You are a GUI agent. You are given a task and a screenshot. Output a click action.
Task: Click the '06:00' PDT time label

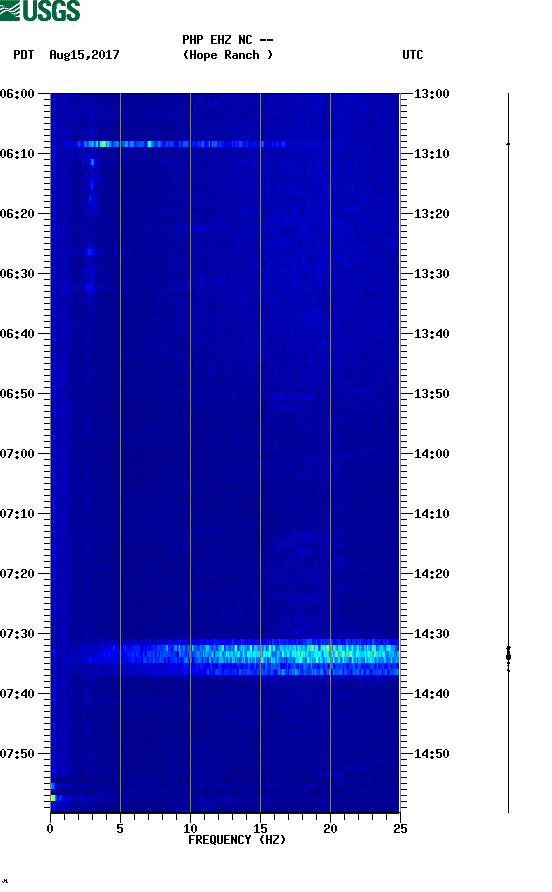click(x=17, y=94)
